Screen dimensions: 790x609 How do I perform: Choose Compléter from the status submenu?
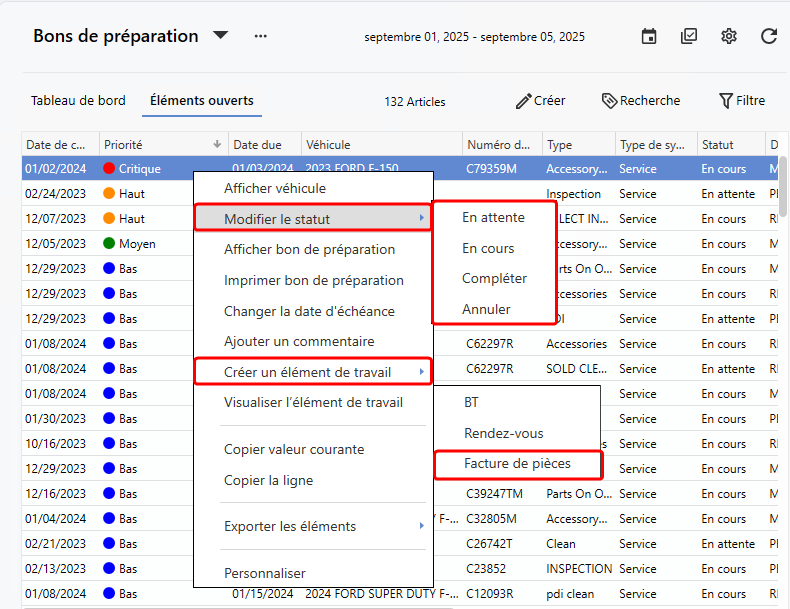(x=494, y=279)
